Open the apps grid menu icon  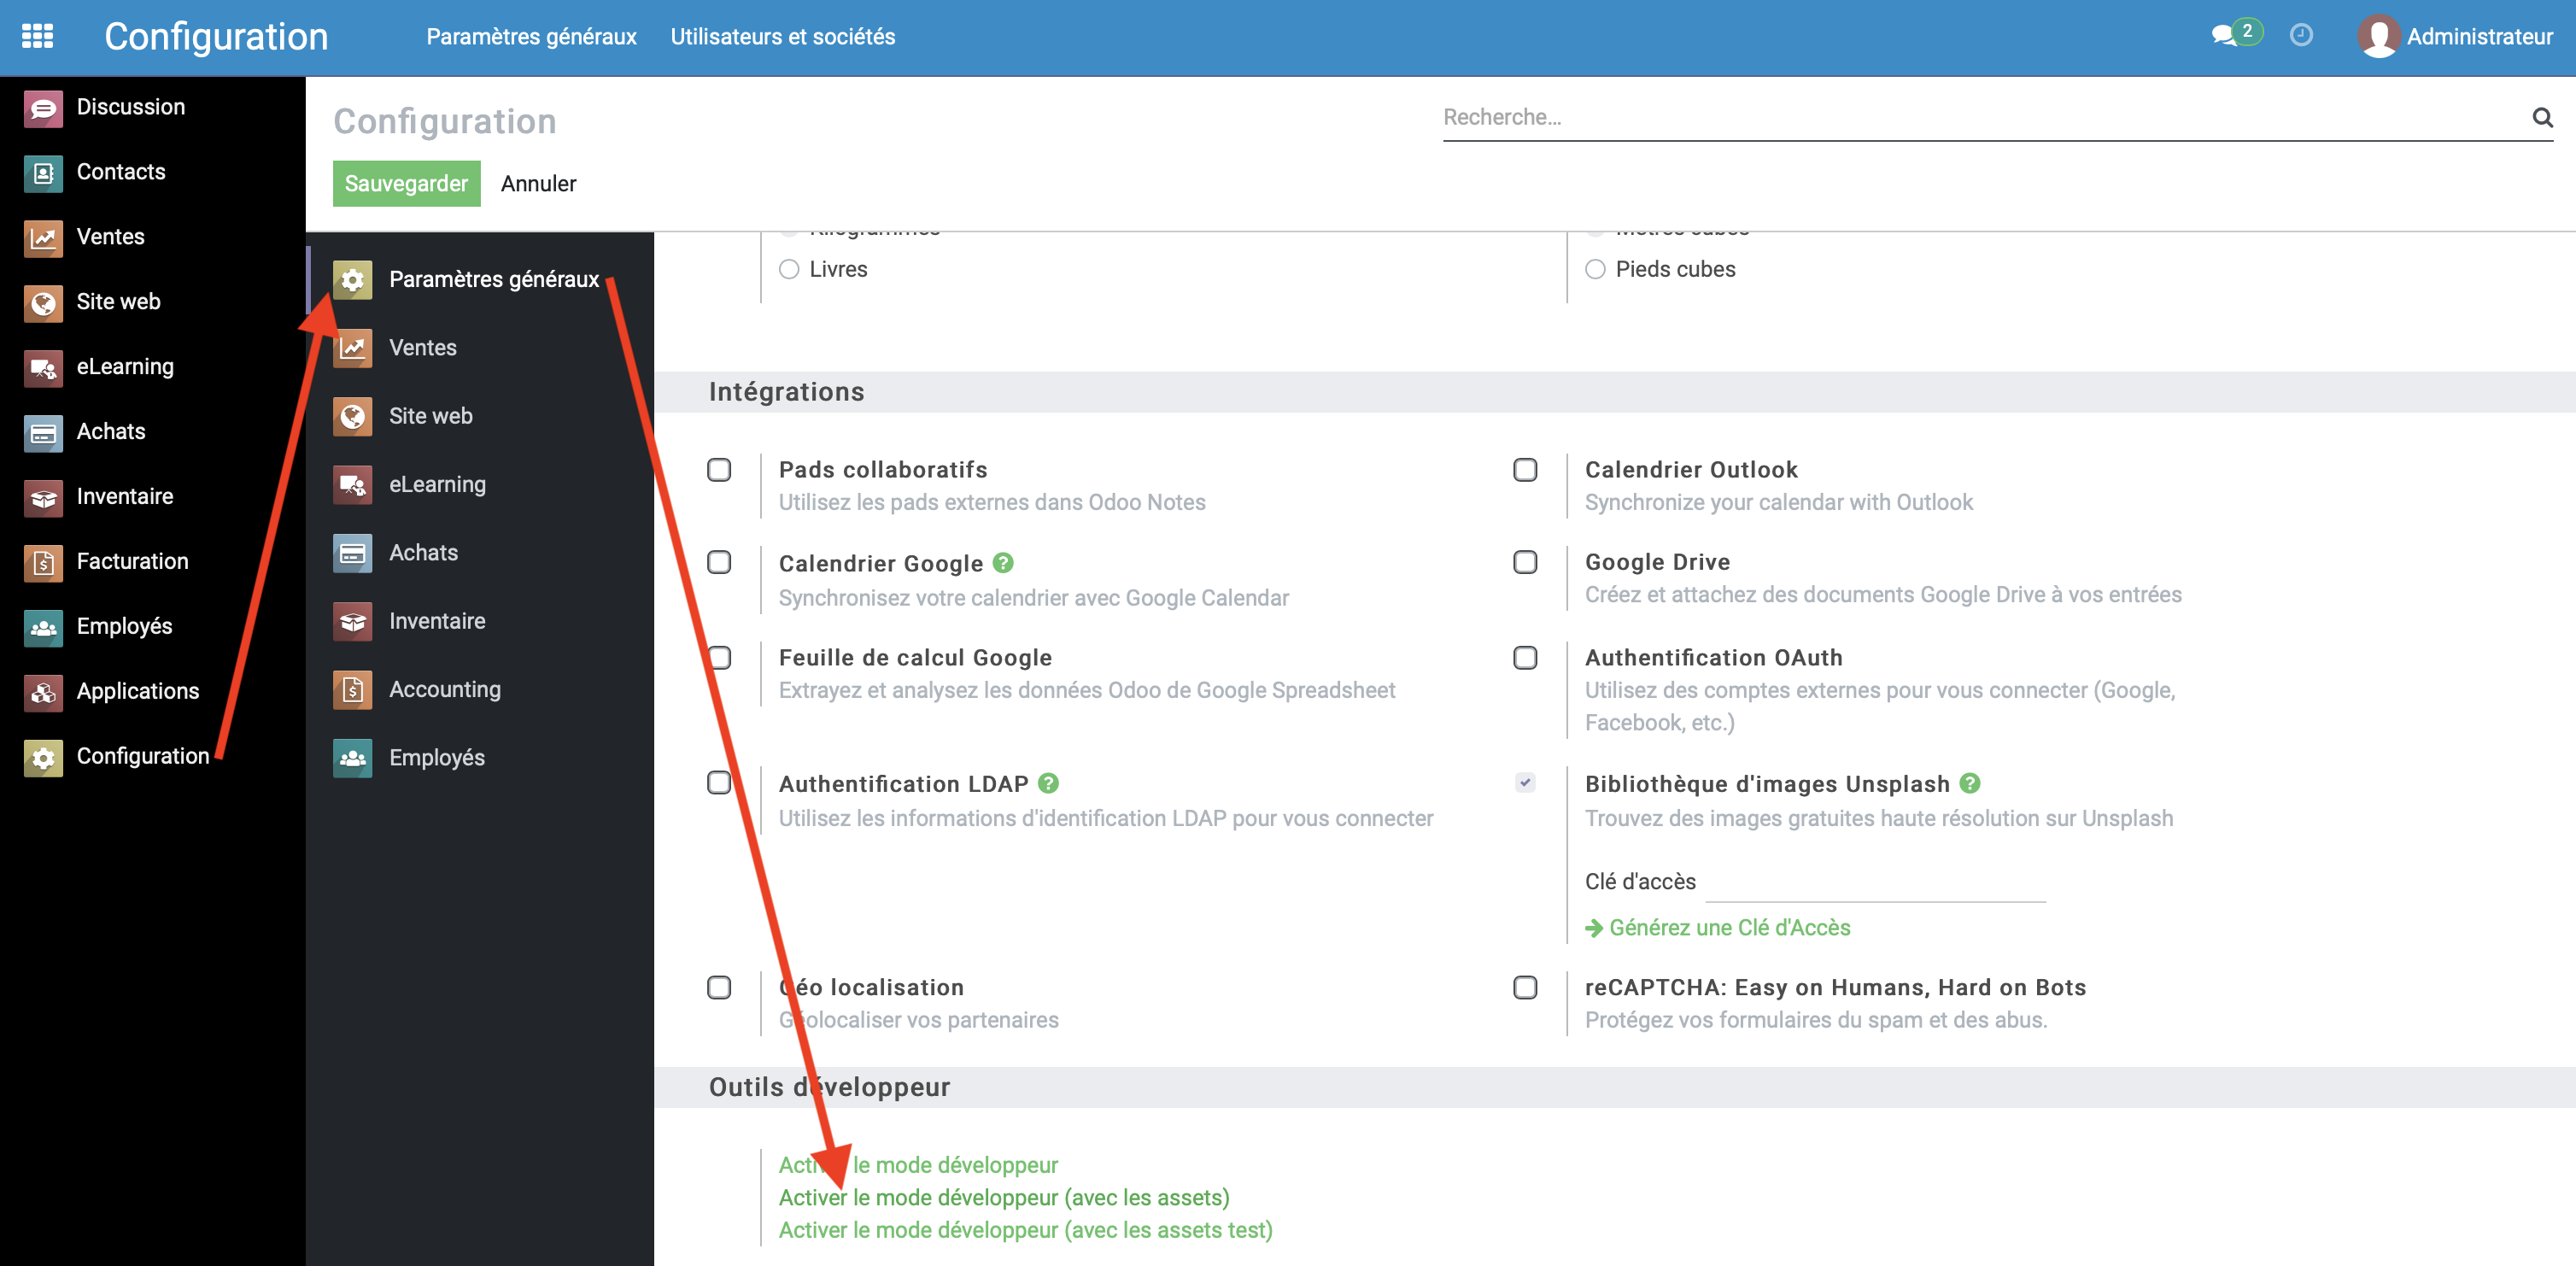tap(37, 36)
